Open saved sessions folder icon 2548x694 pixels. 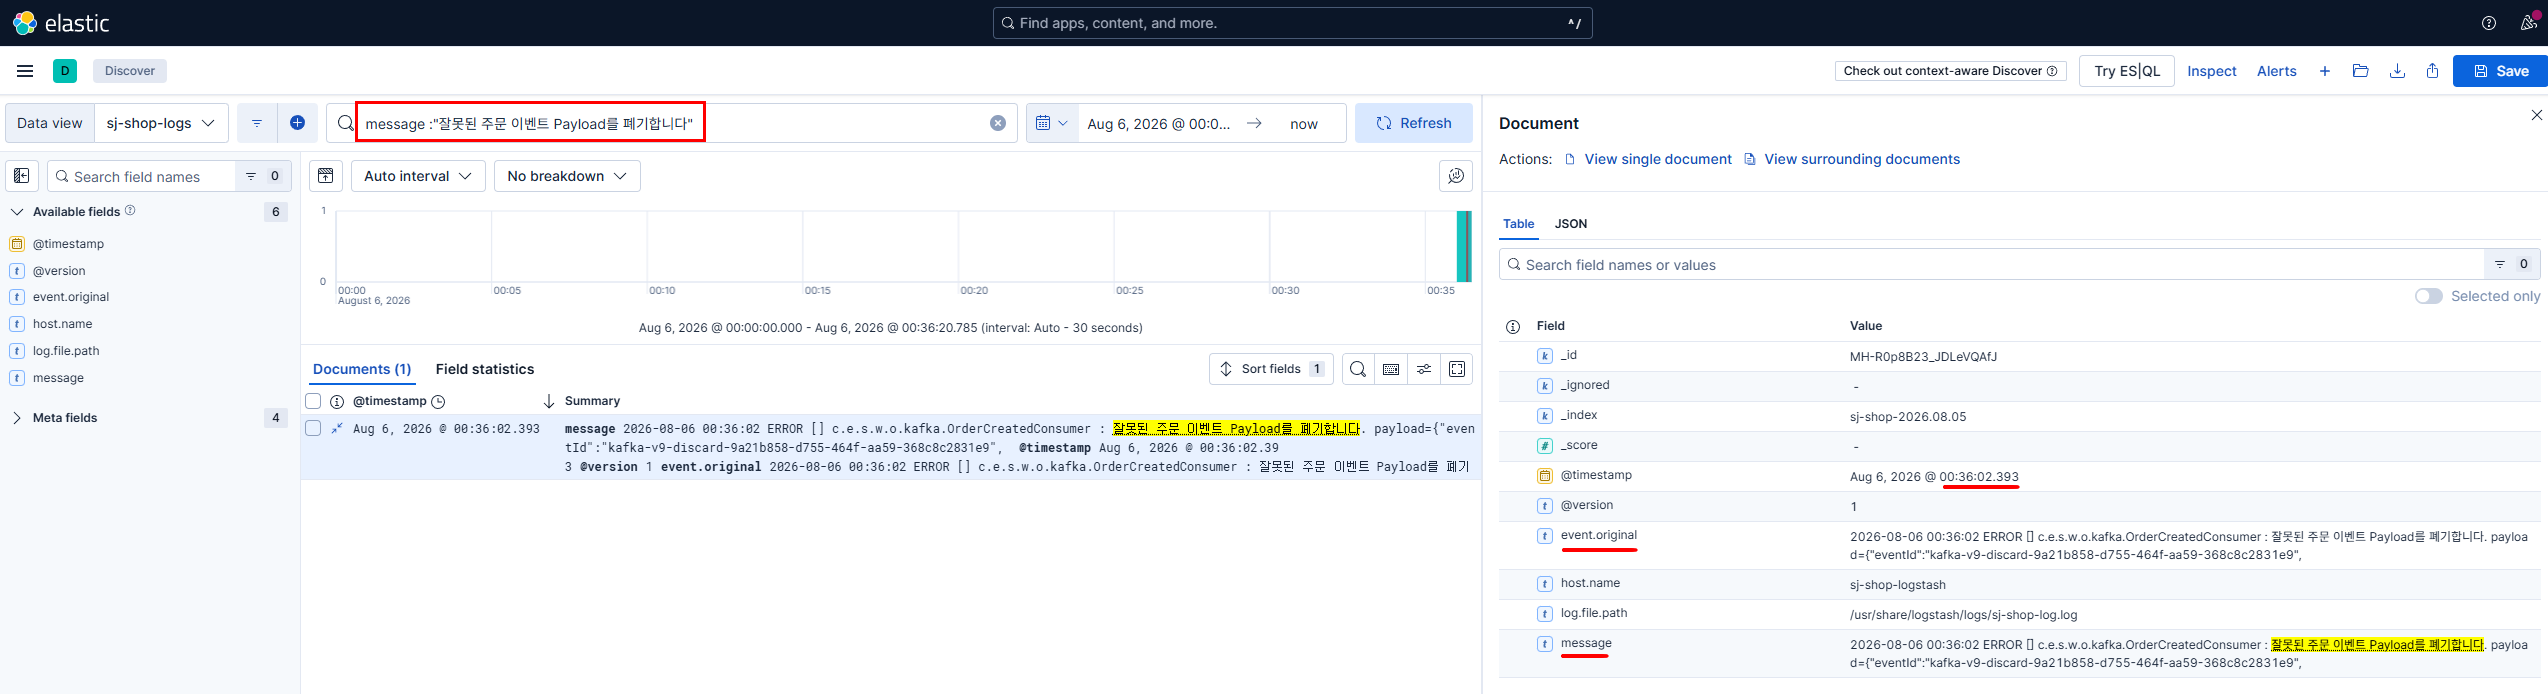tap(2361, 71)
